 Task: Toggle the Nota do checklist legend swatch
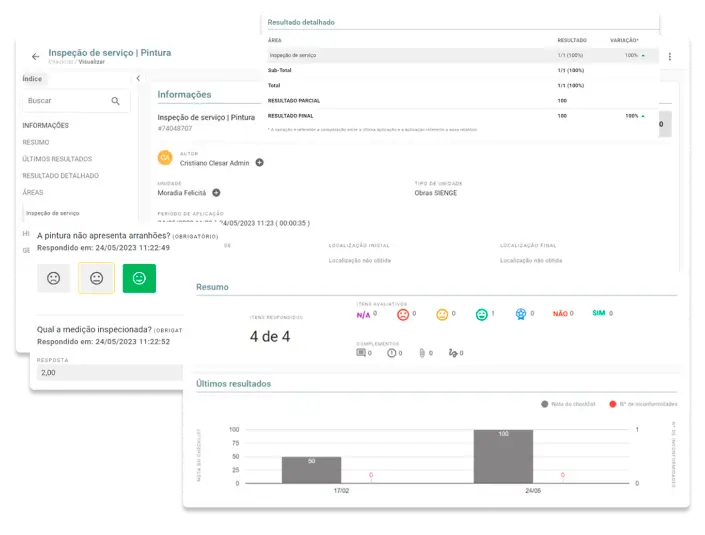click(544, 404)
